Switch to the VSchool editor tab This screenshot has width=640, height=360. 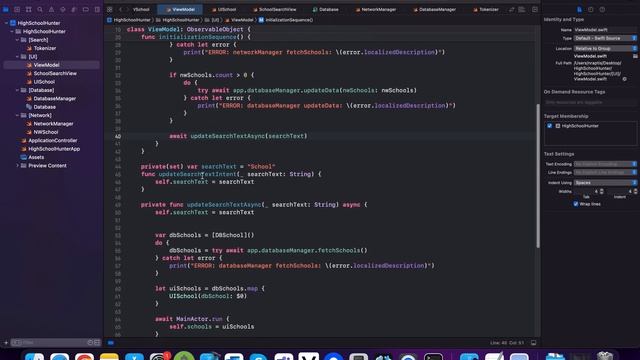point(141,9)
